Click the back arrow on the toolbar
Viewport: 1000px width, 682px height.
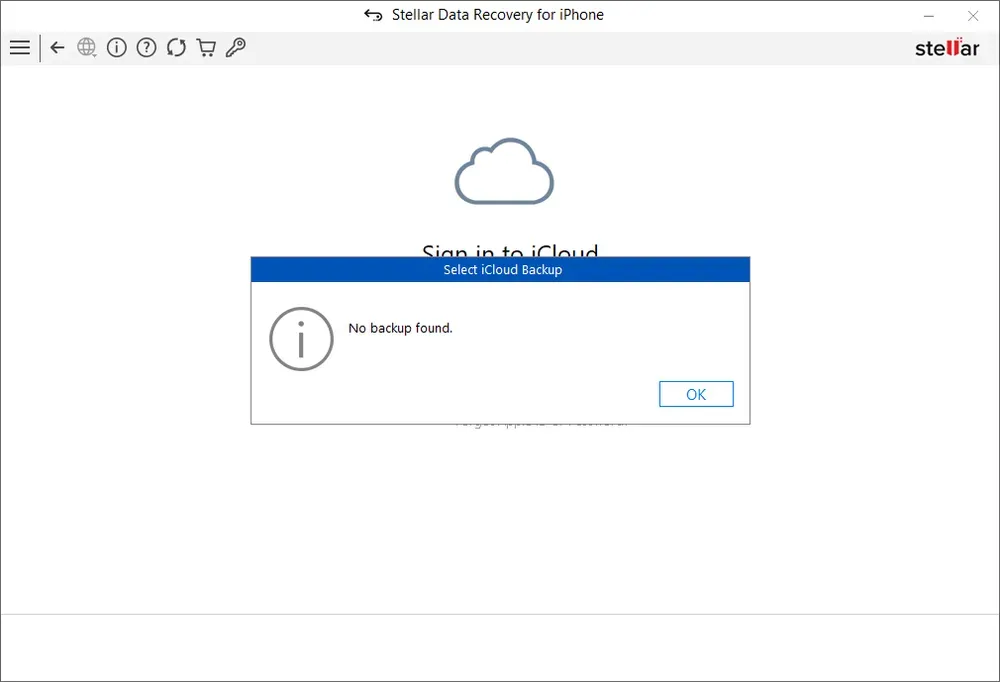point(57,47)
